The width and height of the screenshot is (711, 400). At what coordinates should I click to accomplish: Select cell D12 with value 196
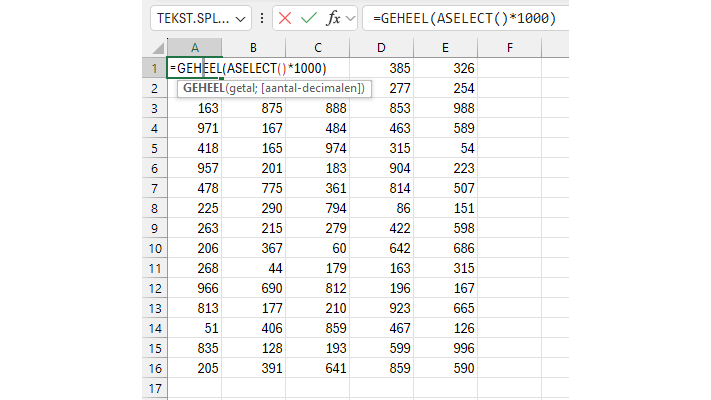(381, 288)
